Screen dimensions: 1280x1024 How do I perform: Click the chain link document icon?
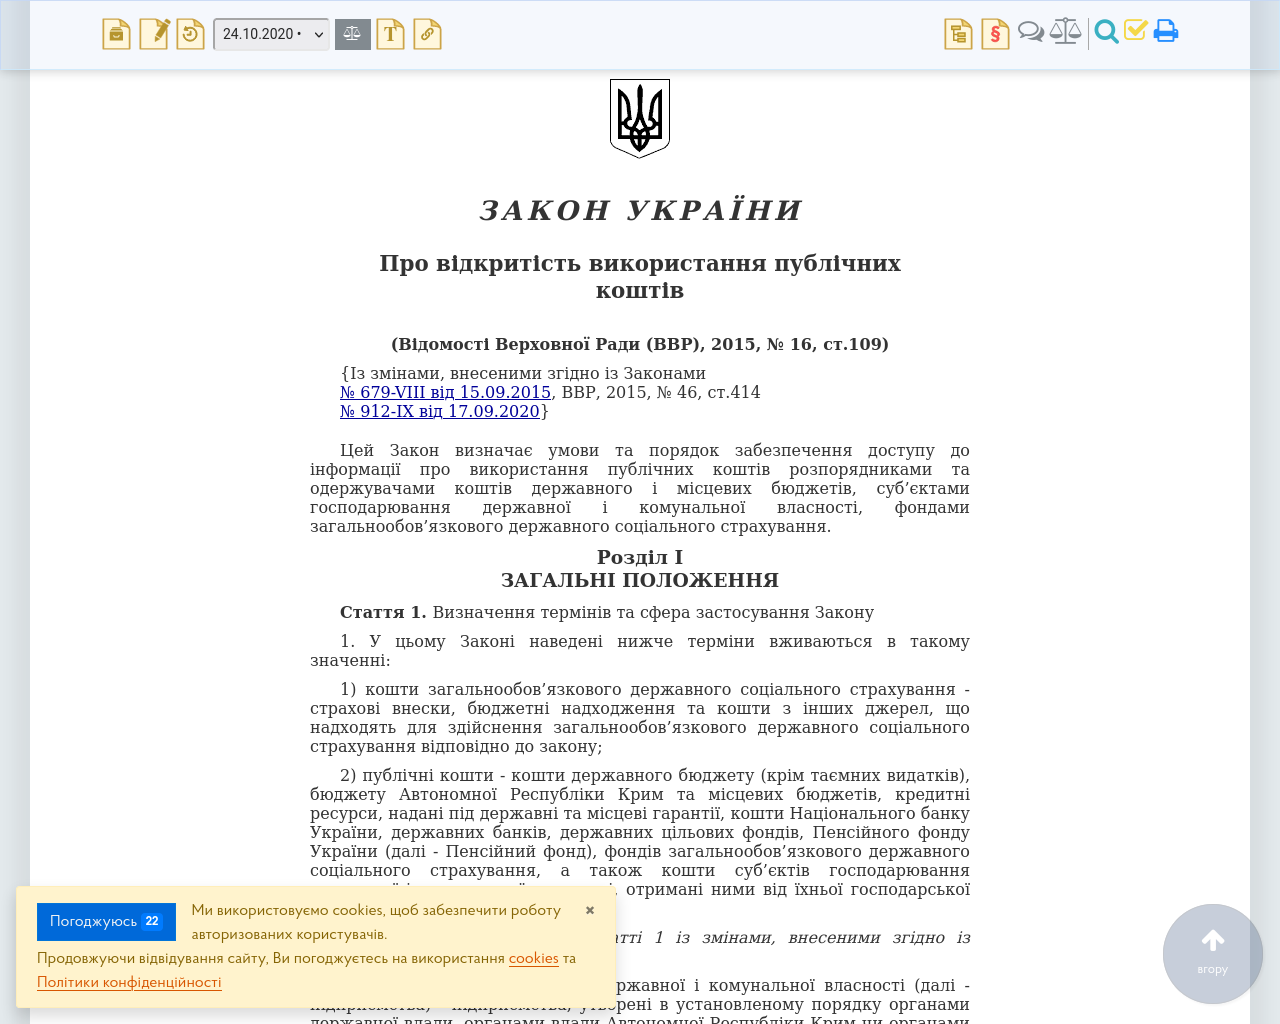(x=427, y=34)
